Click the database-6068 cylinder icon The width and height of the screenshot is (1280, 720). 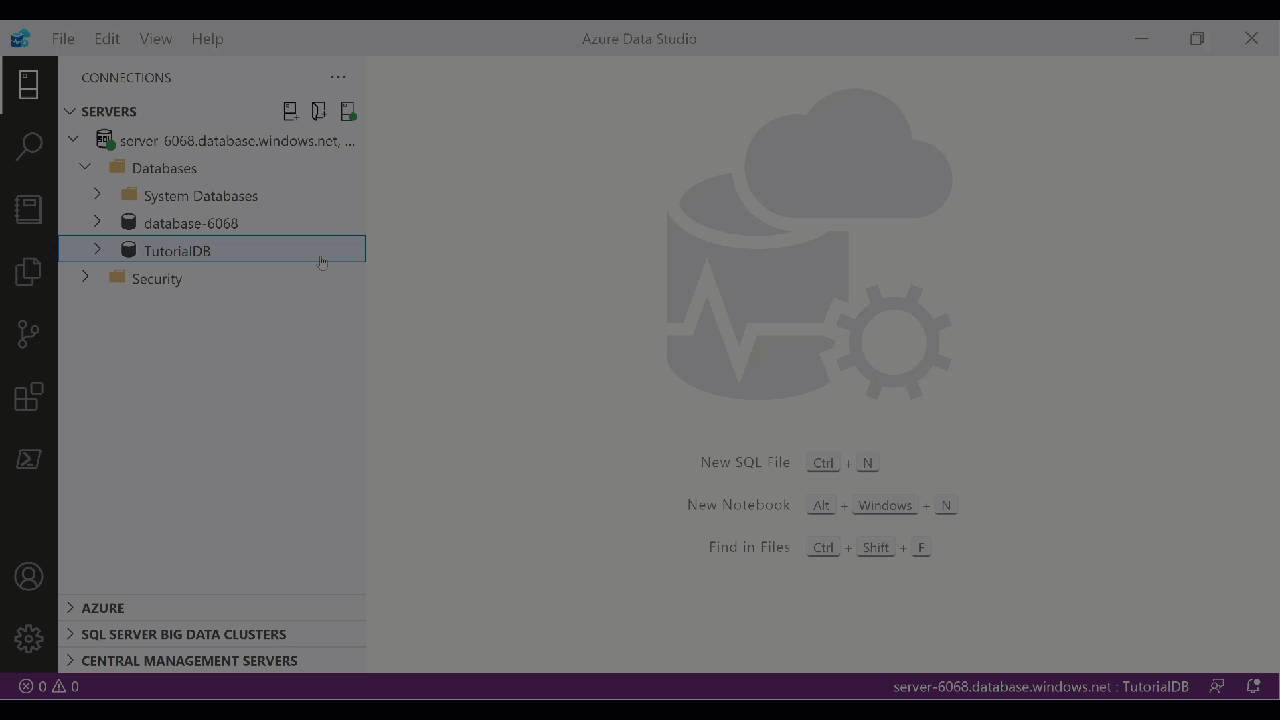[x=128, y=222]
